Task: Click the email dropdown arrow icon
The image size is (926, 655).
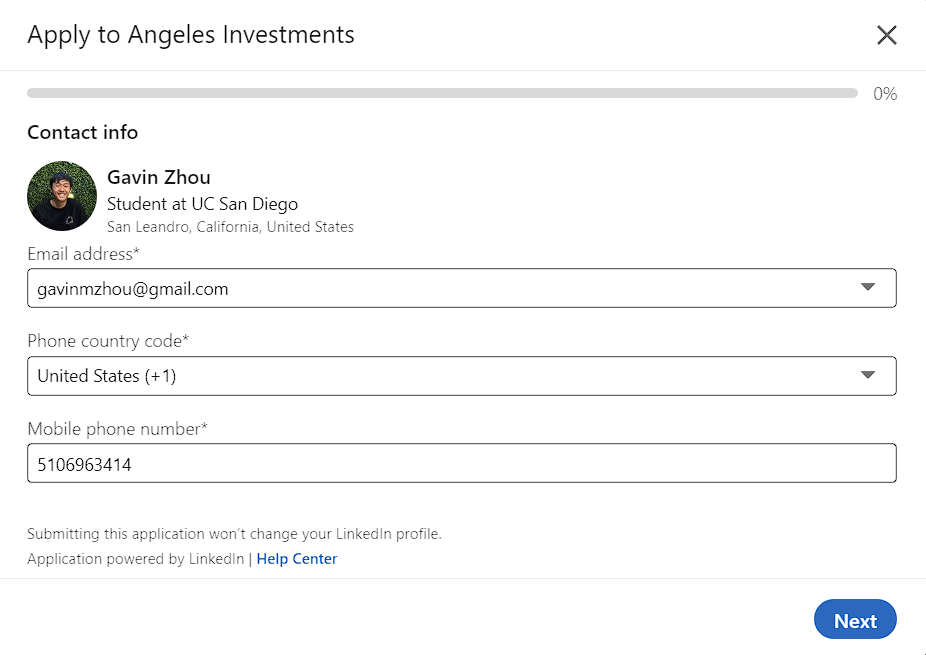Action: tap(867, 288)
